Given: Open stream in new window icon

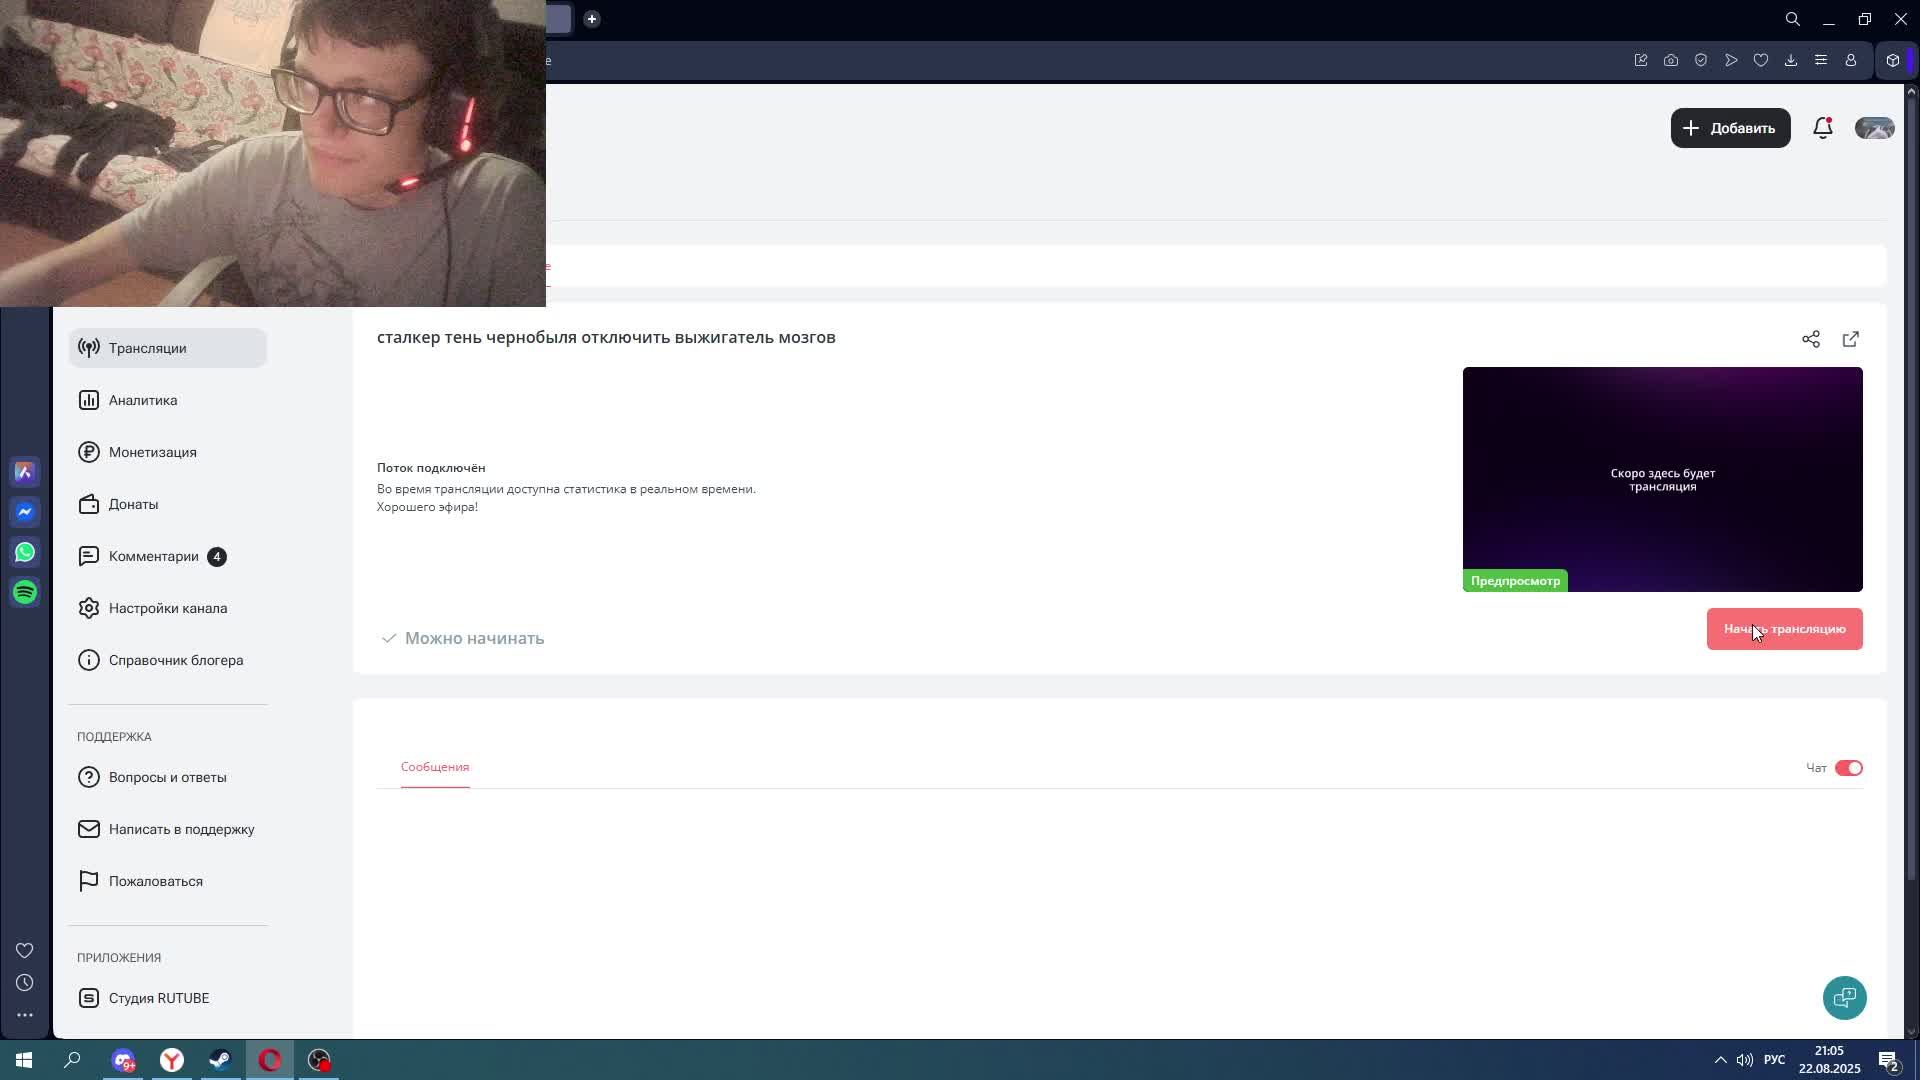Looking at the screenshot, I should (1850, 339).
